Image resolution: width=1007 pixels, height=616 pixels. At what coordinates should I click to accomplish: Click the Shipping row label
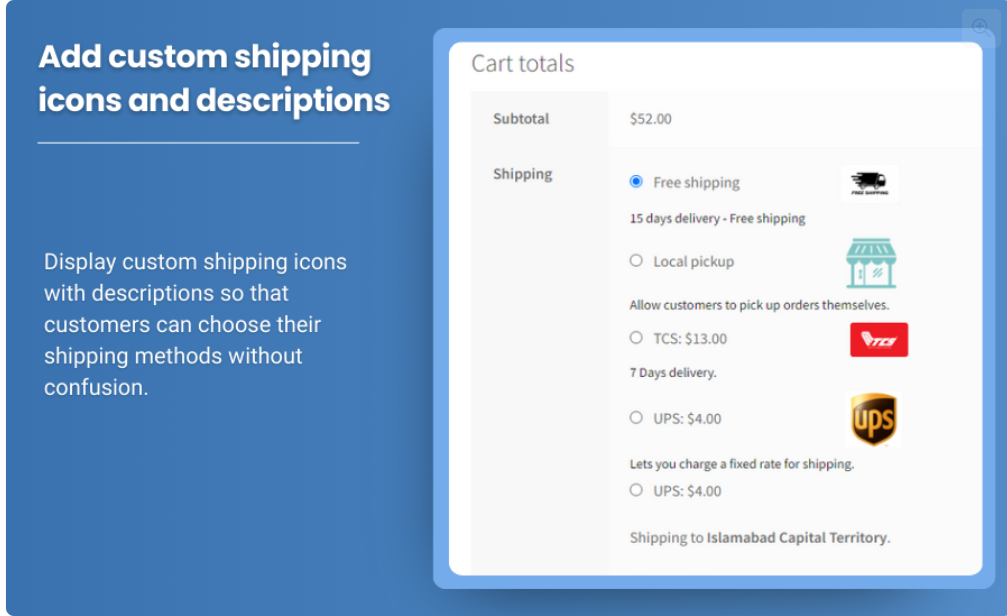(x=522, y=174)
